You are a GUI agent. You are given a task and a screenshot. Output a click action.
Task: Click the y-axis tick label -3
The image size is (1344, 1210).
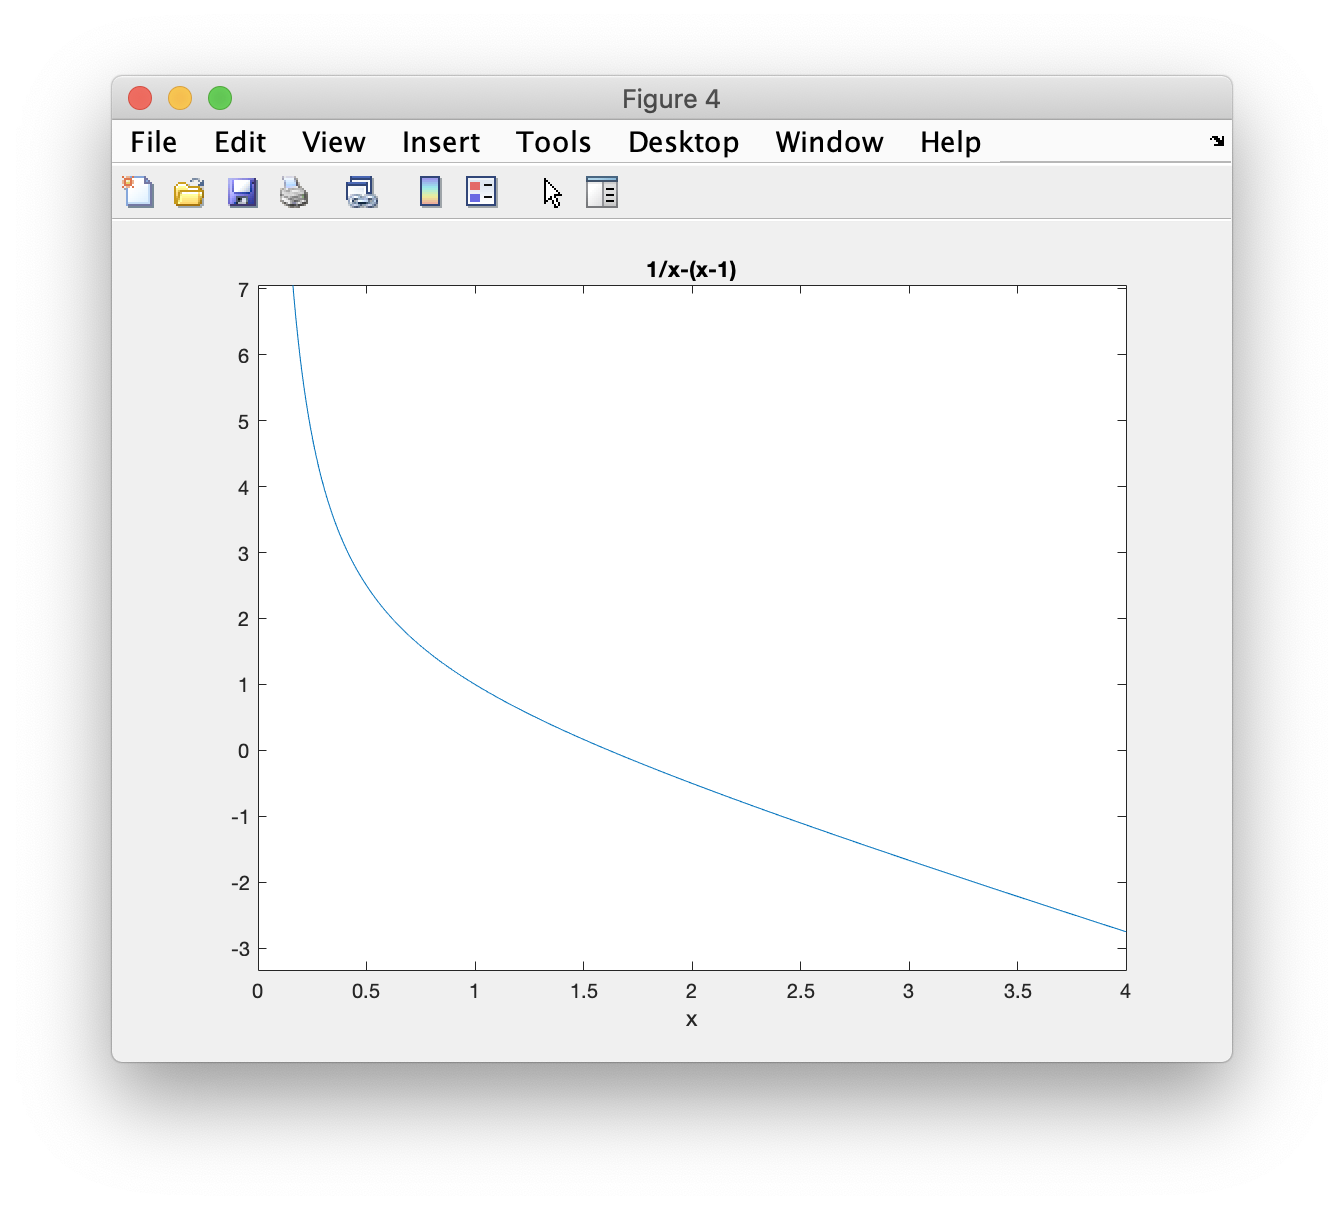pos(240,948)
